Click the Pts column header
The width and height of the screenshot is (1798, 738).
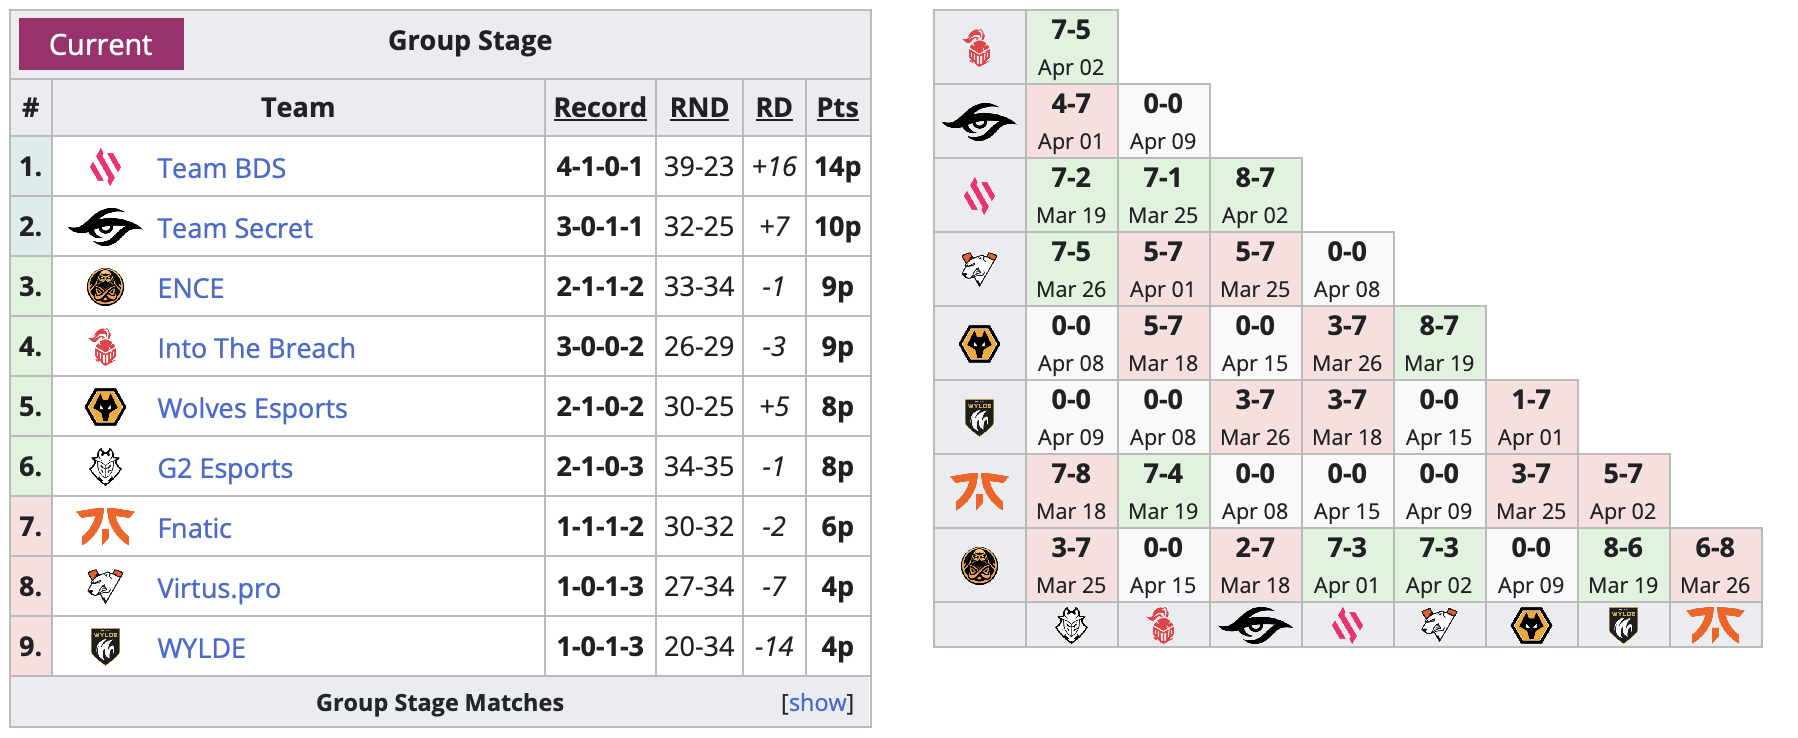[x=838, y=107]
